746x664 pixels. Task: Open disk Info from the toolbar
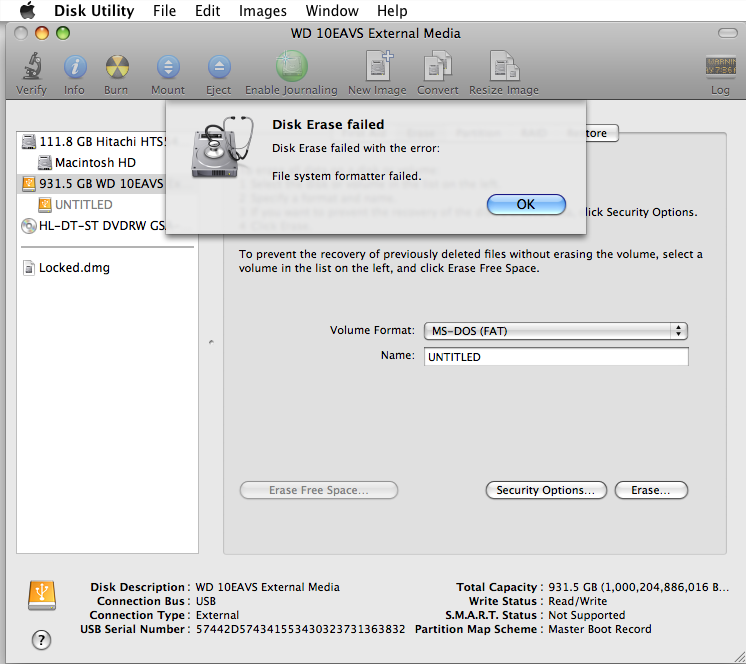pyautogui.click(x=75, y=67)
